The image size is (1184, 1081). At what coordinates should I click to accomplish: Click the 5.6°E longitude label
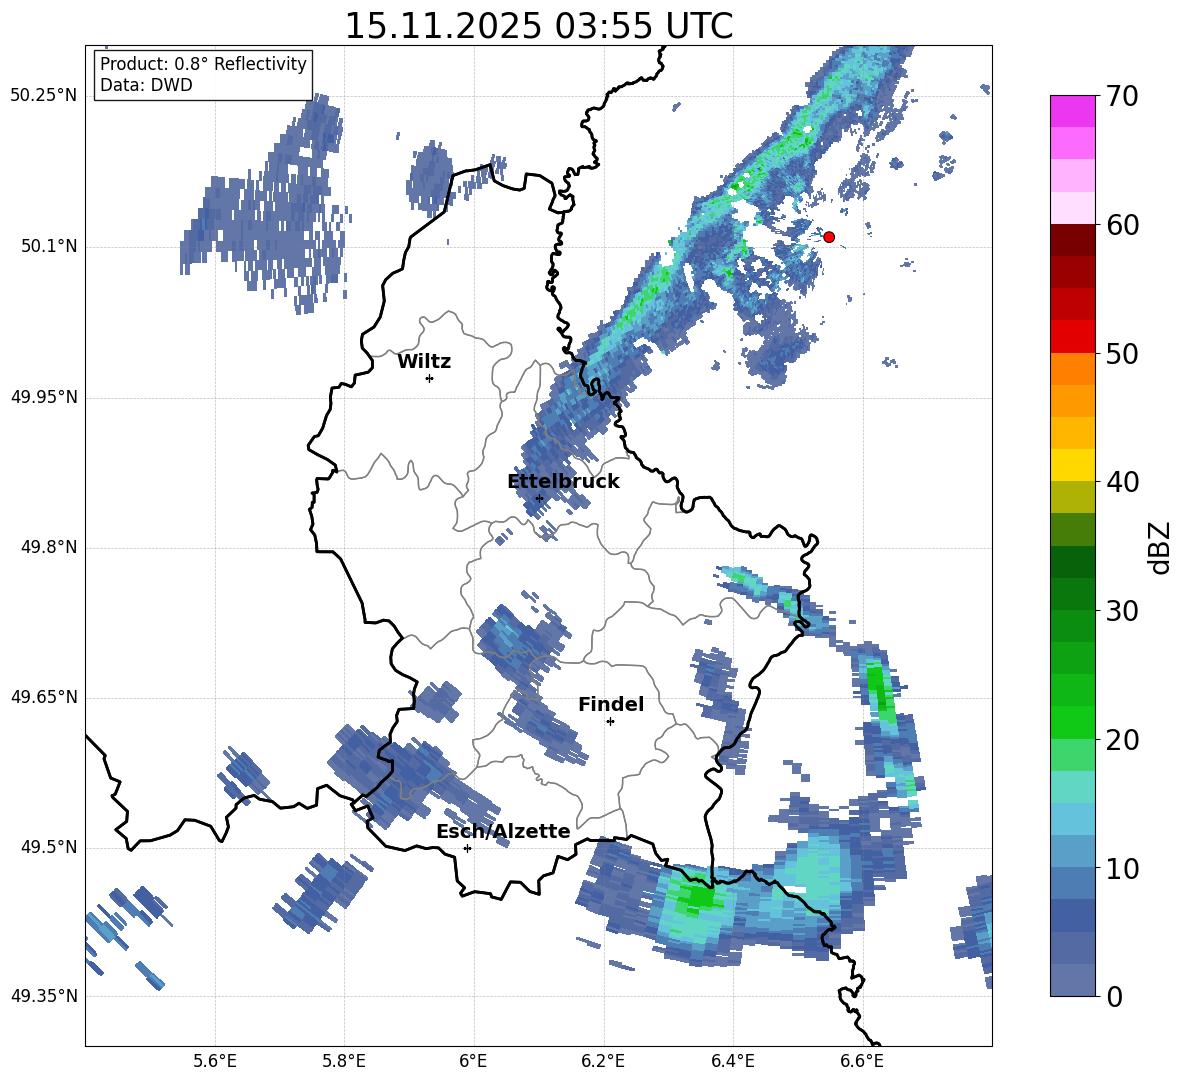point(215,1061)
